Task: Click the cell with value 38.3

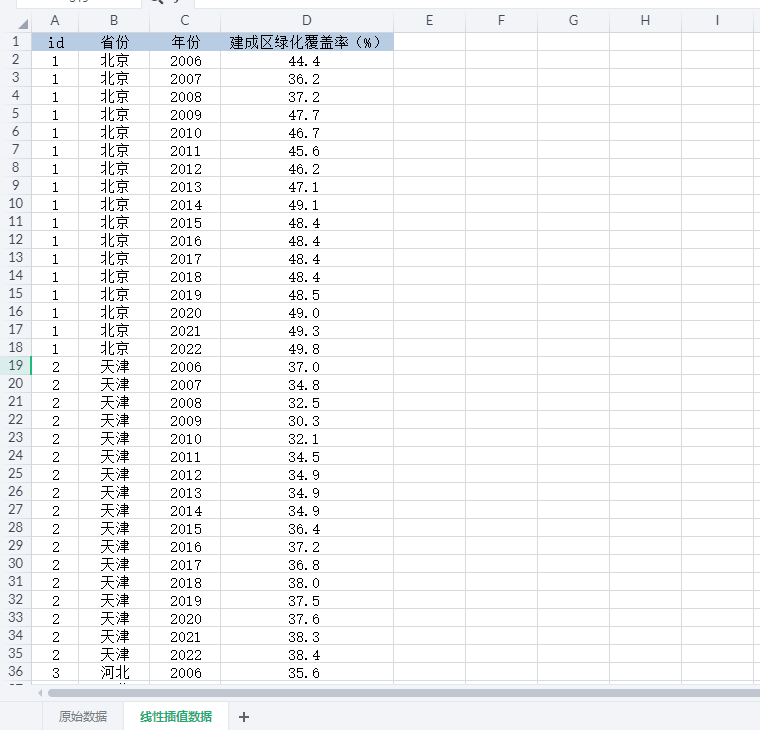Action: coord(307,636)
